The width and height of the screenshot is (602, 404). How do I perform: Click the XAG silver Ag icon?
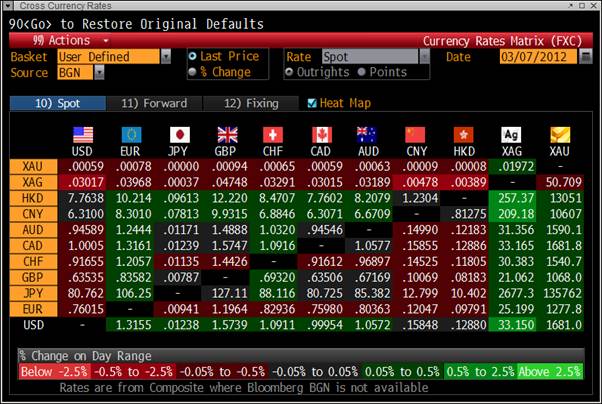[510, 134]
